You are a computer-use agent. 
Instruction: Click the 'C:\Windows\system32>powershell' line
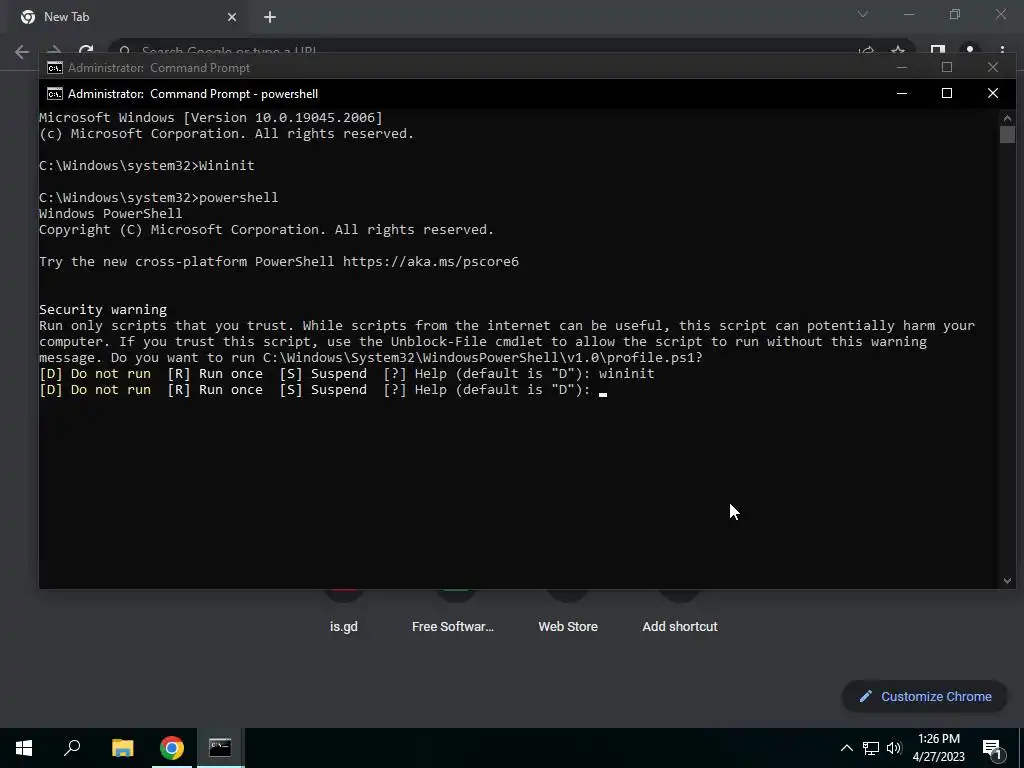pyautogui.click(x=158, y=198)
